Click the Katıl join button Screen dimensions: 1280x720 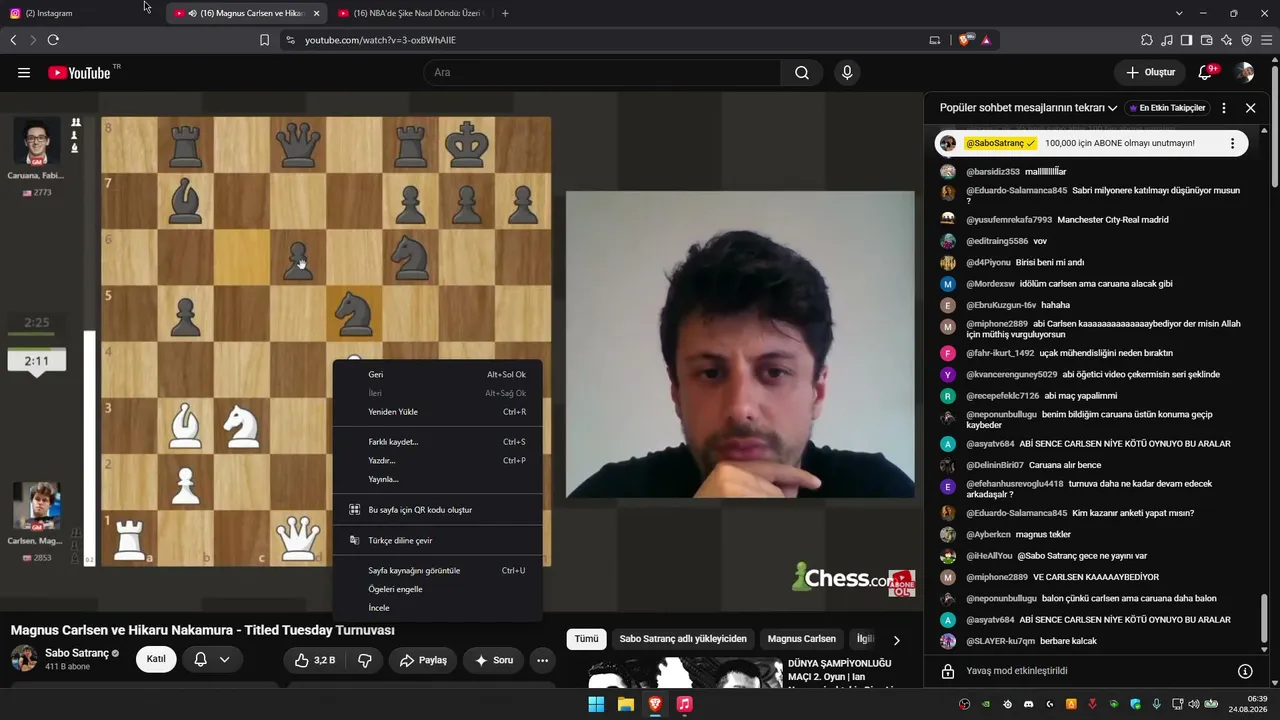156,660
